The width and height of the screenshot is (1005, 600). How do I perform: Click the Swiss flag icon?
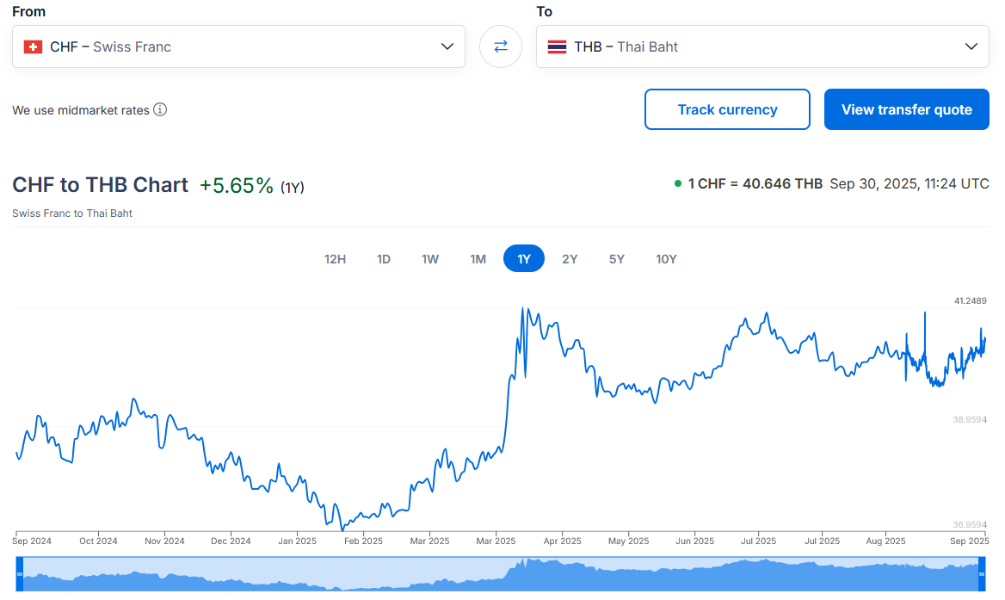pos(33,47)
